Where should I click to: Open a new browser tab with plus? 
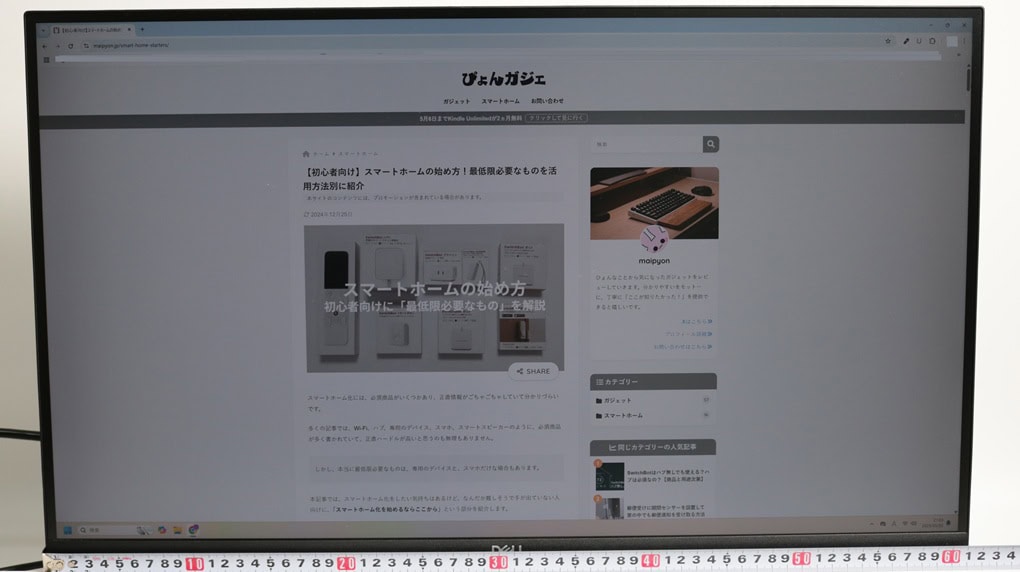click(x=142, y=29)
